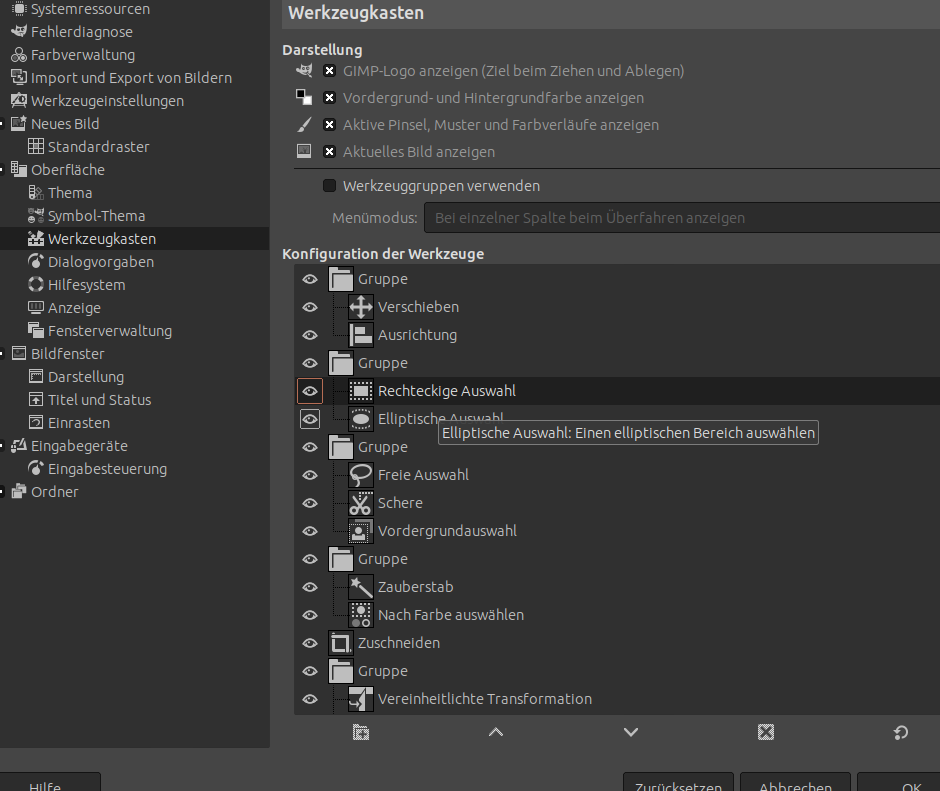940x791 pixels.
Task: Uncheck Aktuelles Bild anzeigen
Action: pyautogui.click(x=330, y=152)
